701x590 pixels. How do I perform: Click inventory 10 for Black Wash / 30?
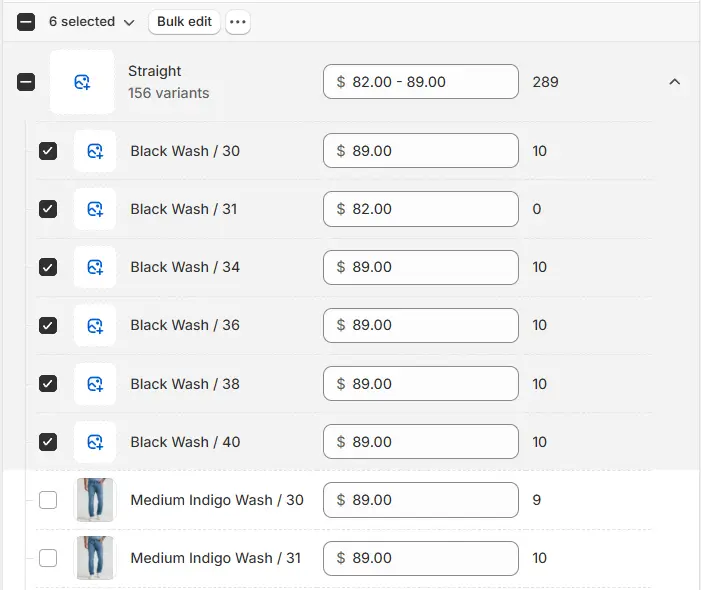pos(540,151)
